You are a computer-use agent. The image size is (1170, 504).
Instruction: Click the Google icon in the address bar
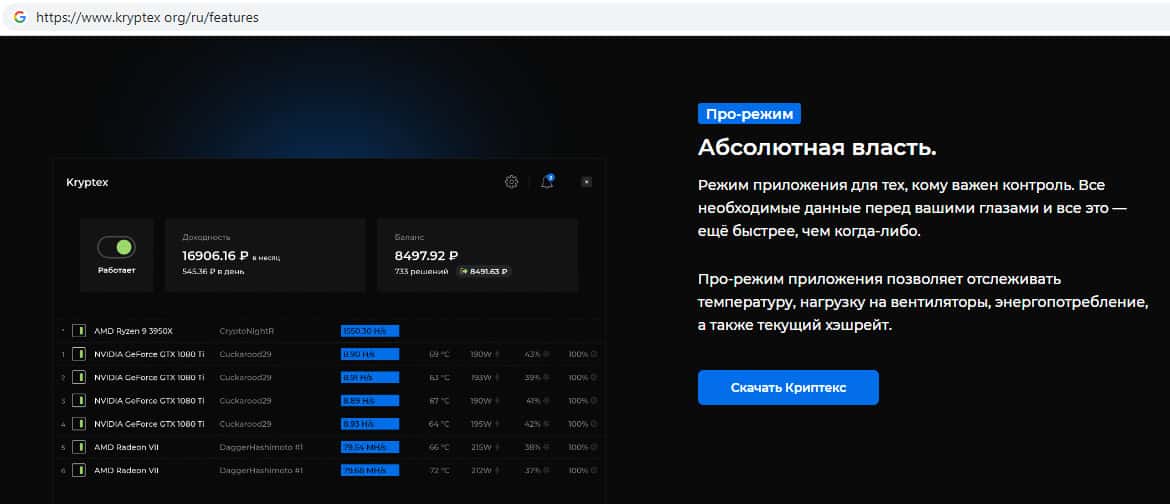point(19,16)
